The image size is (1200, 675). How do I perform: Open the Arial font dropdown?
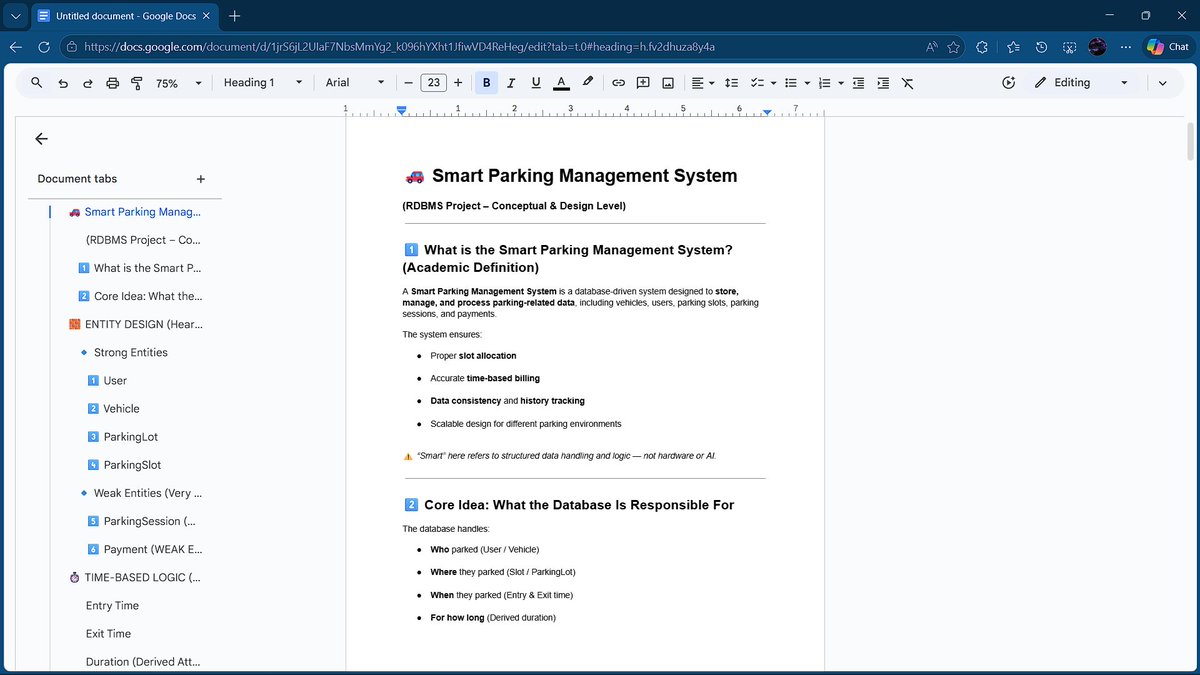(355, 83)
